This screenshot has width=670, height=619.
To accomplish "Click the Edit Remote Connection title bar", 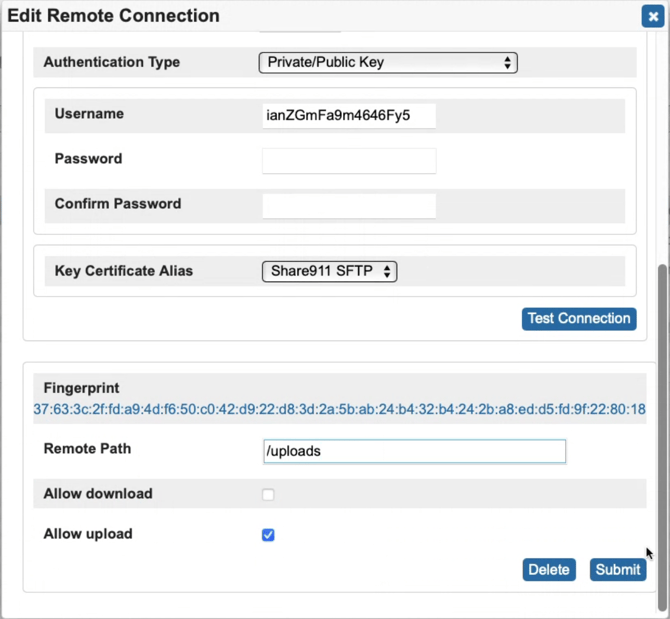I will tap(300, 16).
